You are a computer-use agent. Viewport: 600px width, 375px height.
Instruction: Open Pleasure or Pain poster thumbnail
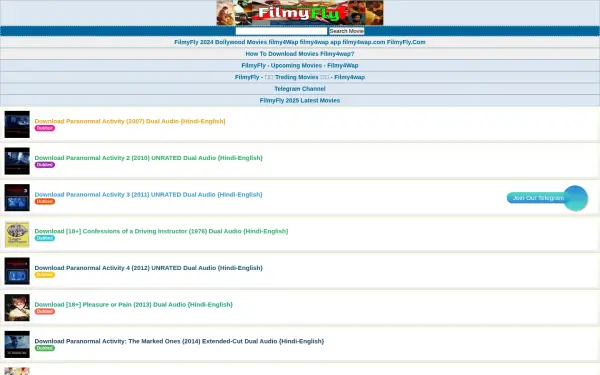pyautogui.click(x=17, y=308)
